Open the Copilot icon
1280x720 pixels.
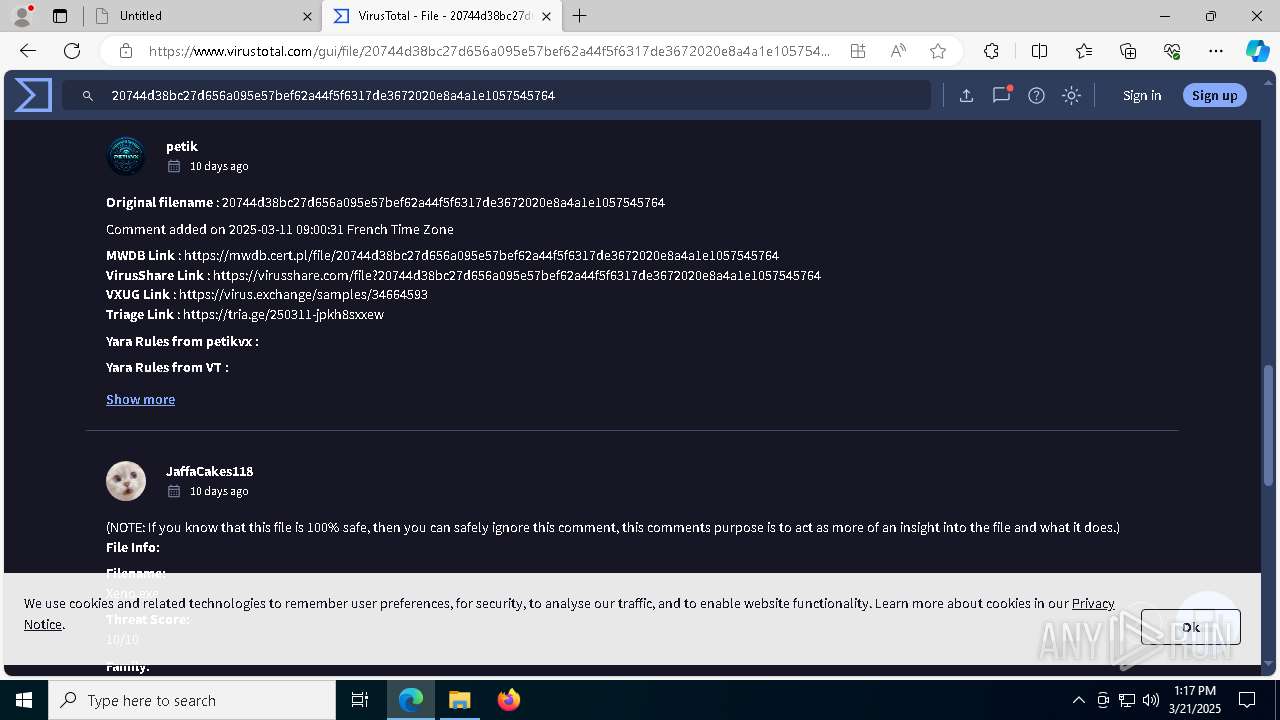tap(1257, 51)
